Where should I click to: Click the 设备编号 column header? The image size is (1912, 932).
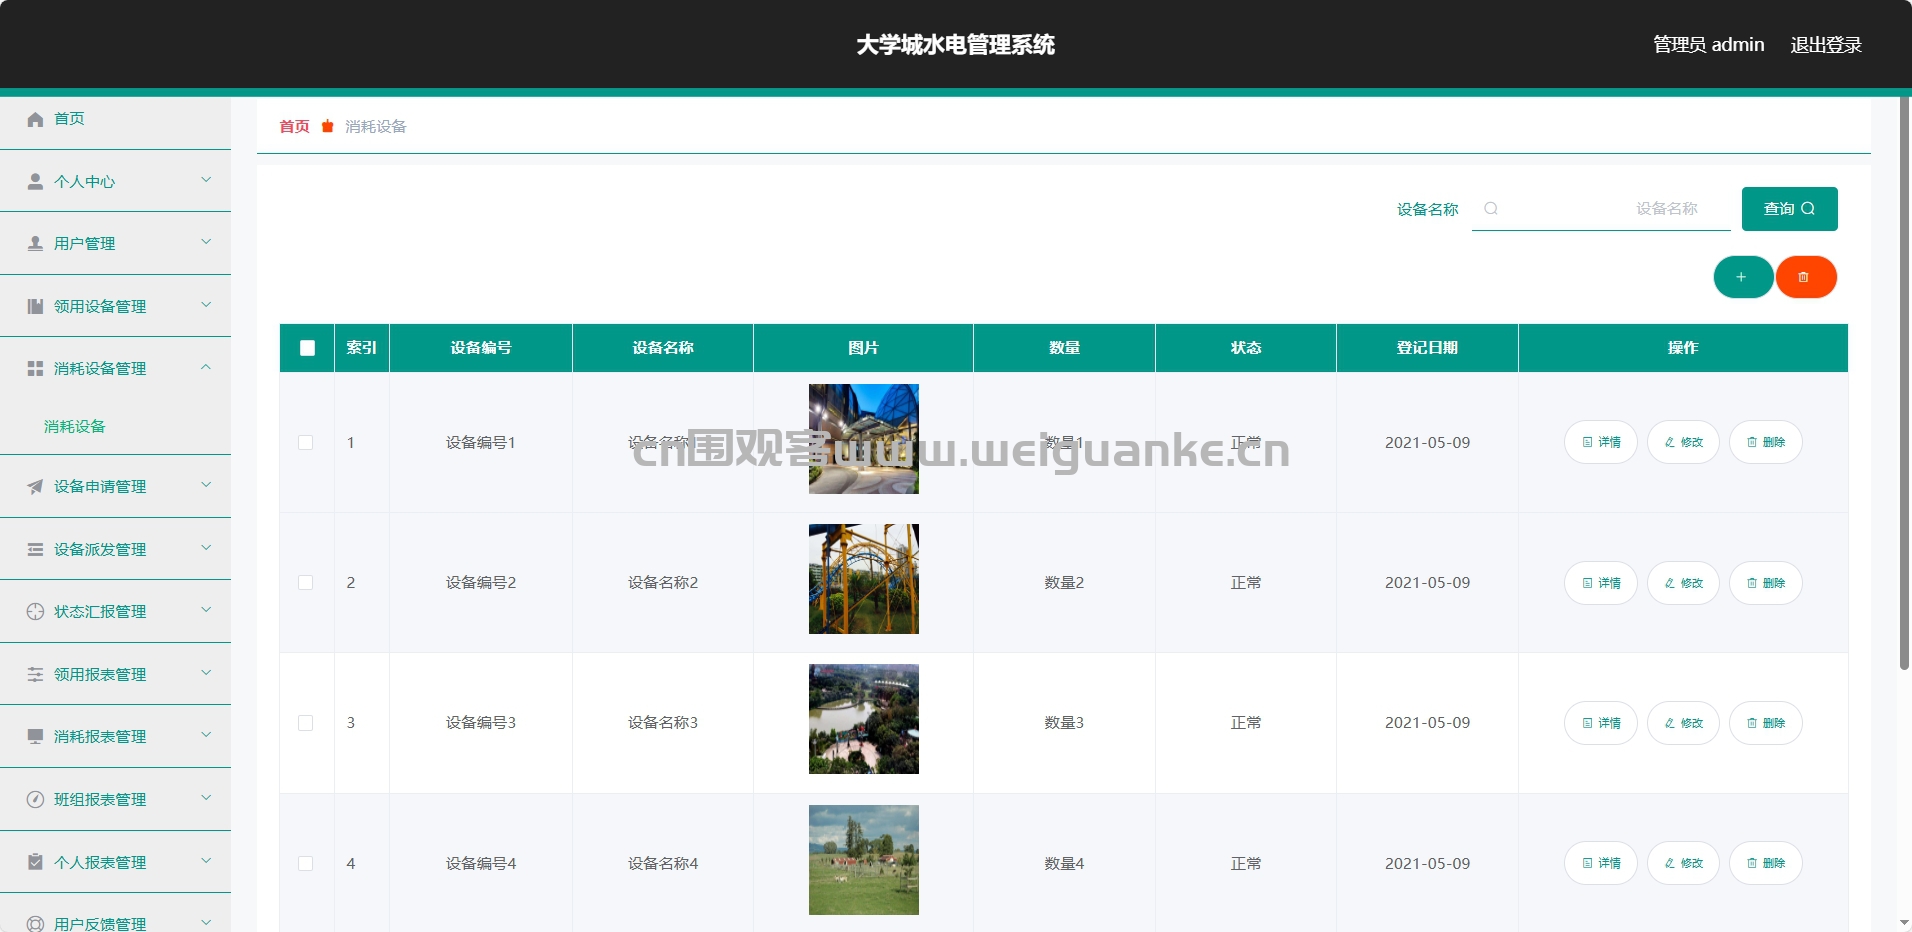481,348
